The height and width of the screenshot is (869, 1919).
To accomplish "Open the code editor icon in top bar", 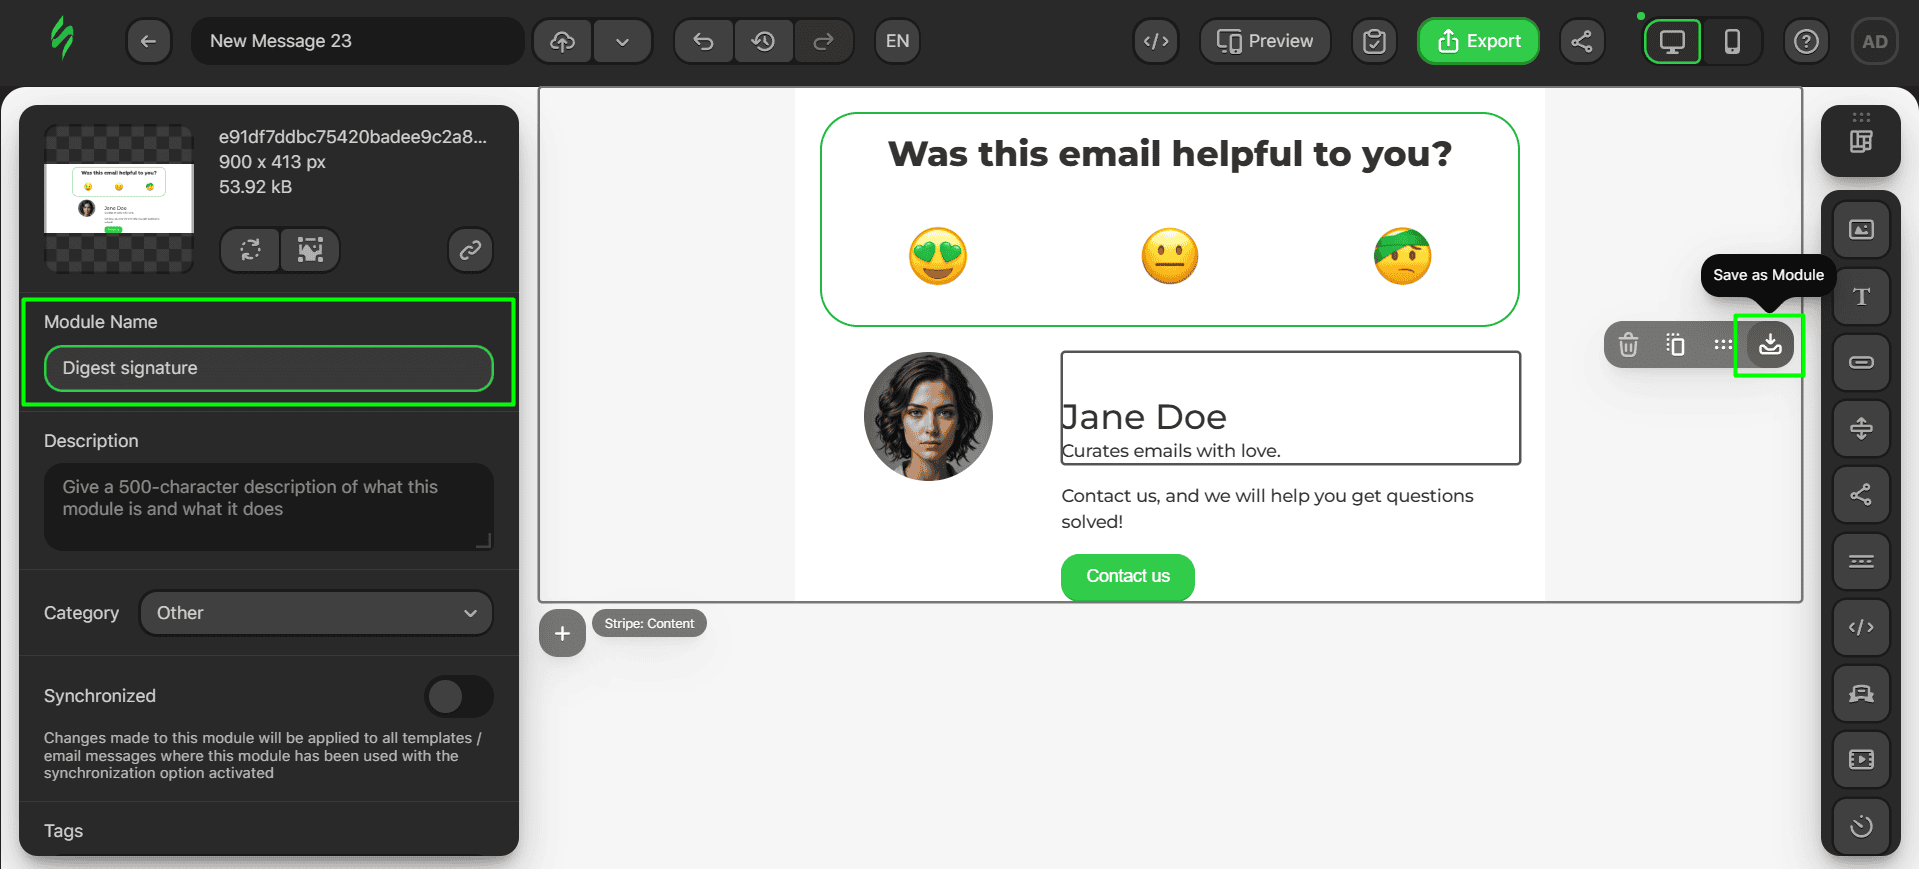I will pos(1156,41).
